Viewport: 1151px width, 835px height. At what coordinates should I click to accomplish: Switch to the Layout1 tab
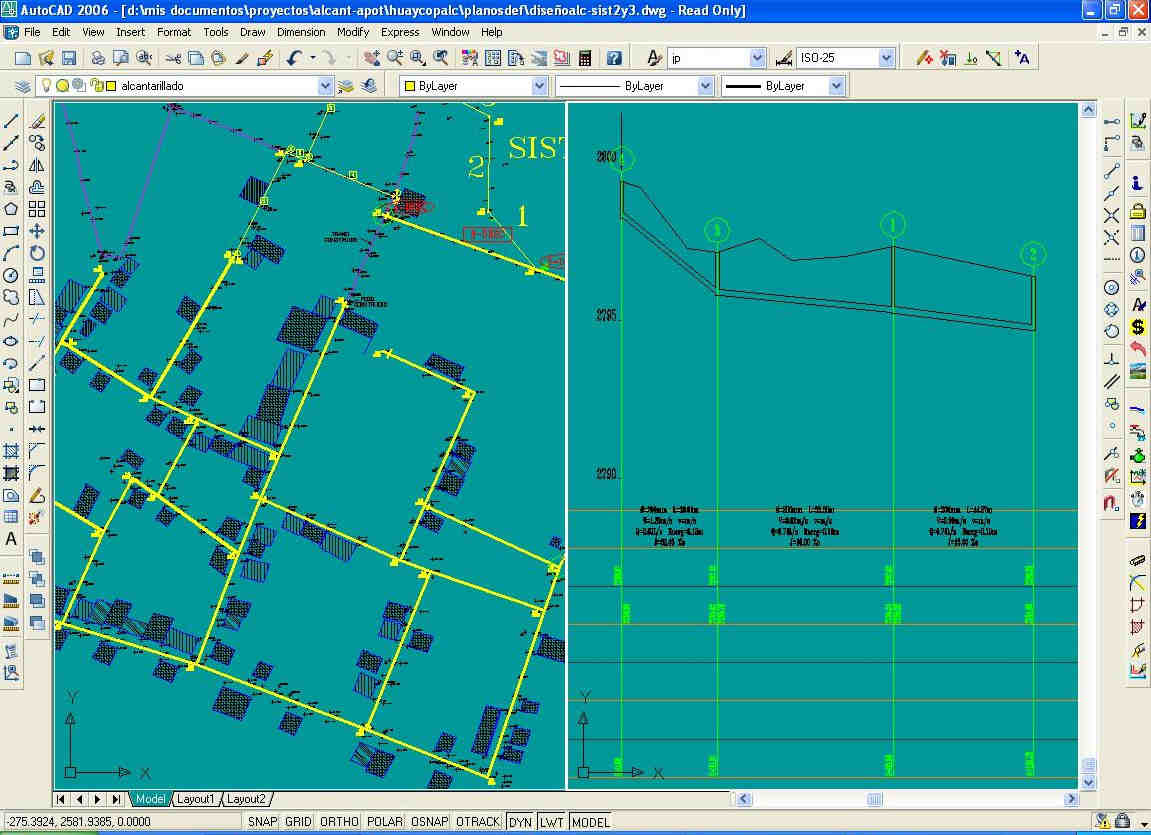(x=195, y=799)
